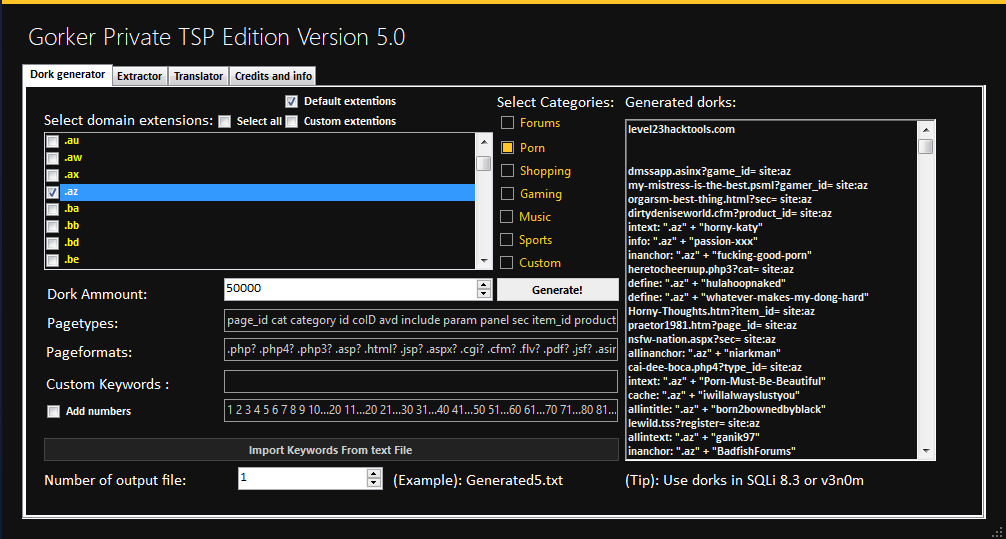Decrease the number of output file
Screen dimensions: 1006x539
tap(374, 483)
